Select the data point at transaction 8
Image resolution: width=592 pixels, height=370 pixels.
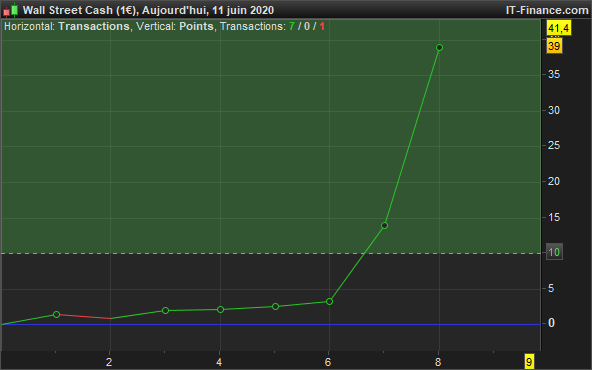tap(439, 48)
